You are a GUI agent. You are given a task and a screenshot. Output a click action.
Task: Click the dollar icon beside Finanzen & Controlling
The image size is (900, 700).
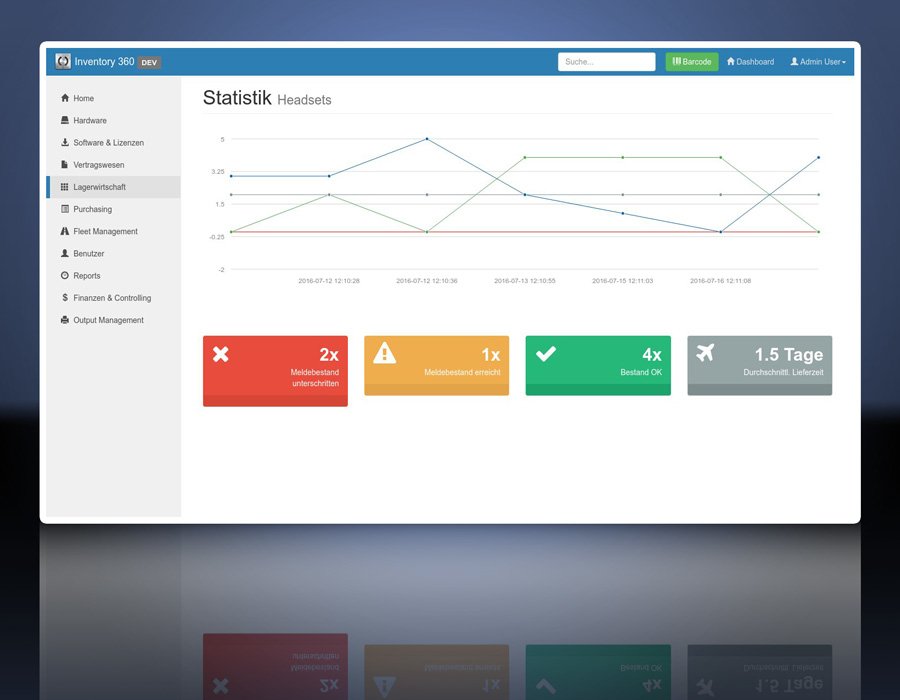point(65,298)
